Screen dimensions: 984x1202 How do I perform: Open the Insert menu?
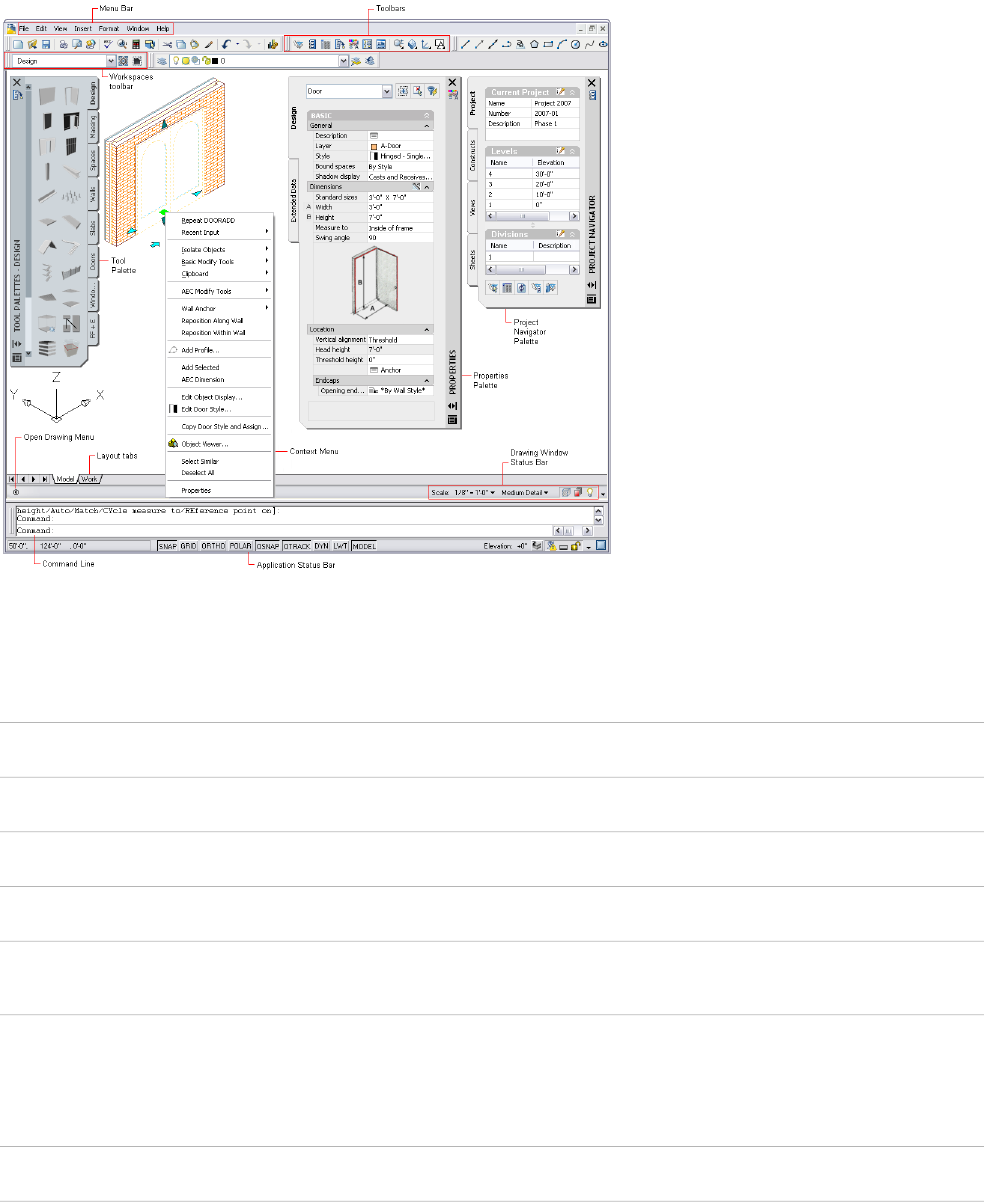[83, 28]
